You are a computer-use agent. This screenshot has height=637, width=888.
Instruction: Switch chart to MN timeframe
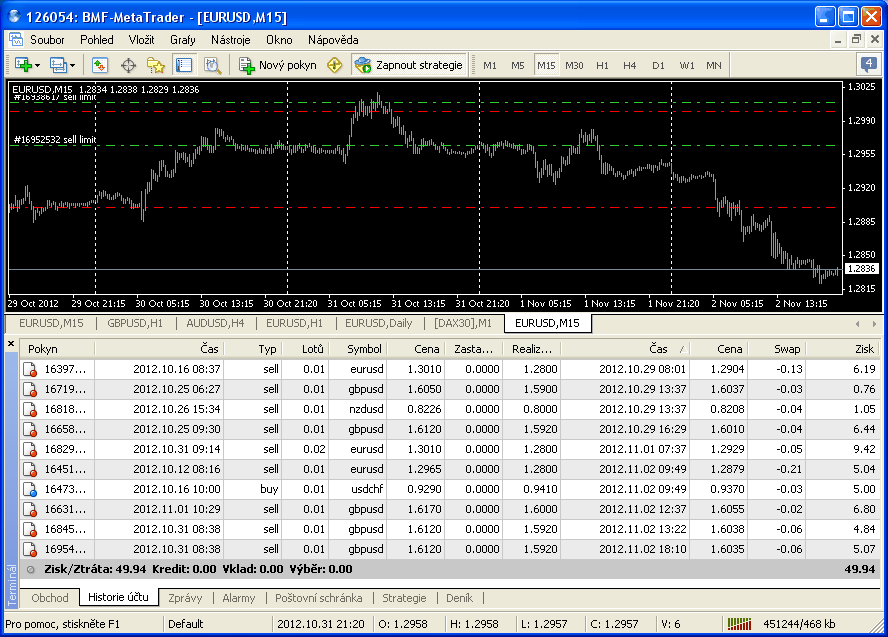714,66
